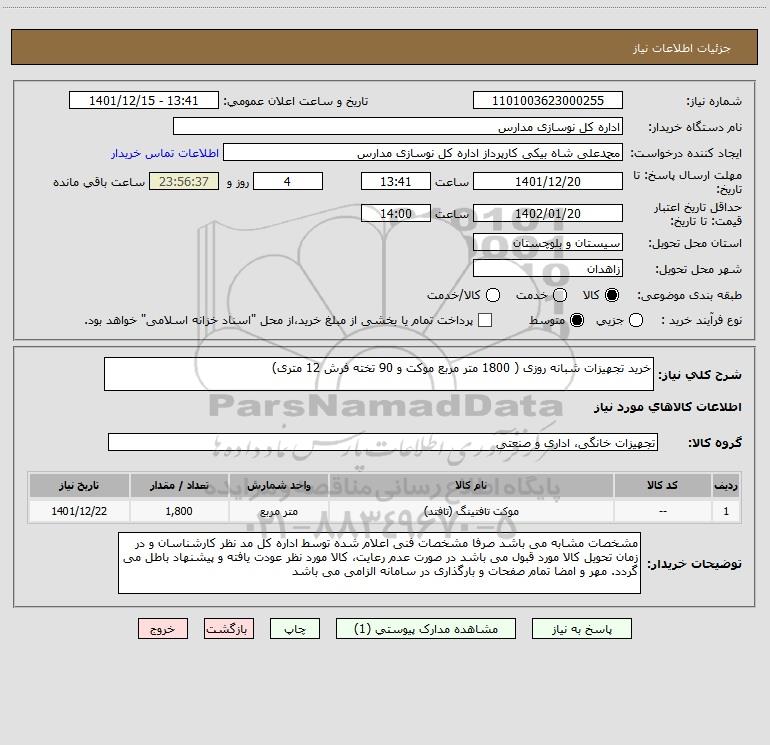Click the نام کالا column header

[x=471, y=486]
